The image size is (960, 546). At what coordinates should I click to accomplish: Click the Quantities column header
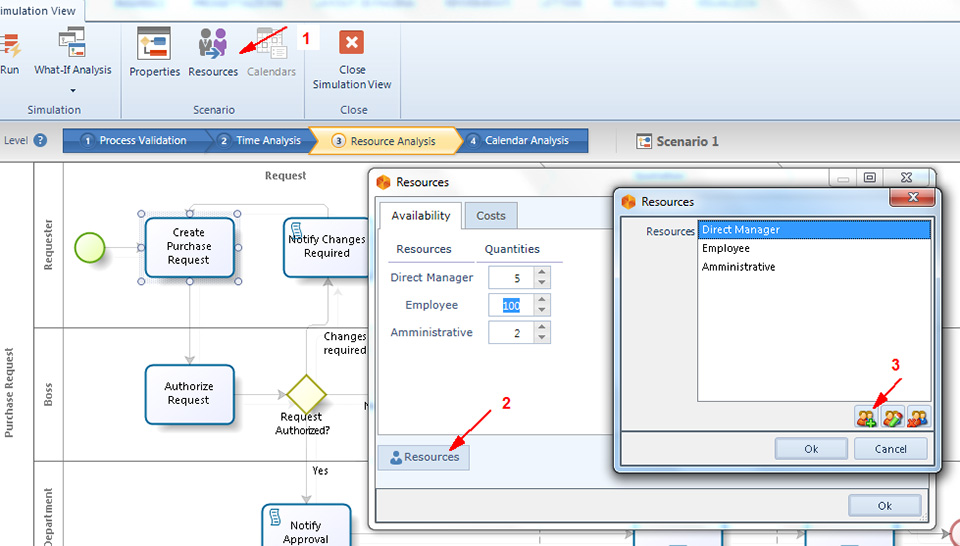tap(512, 249)
